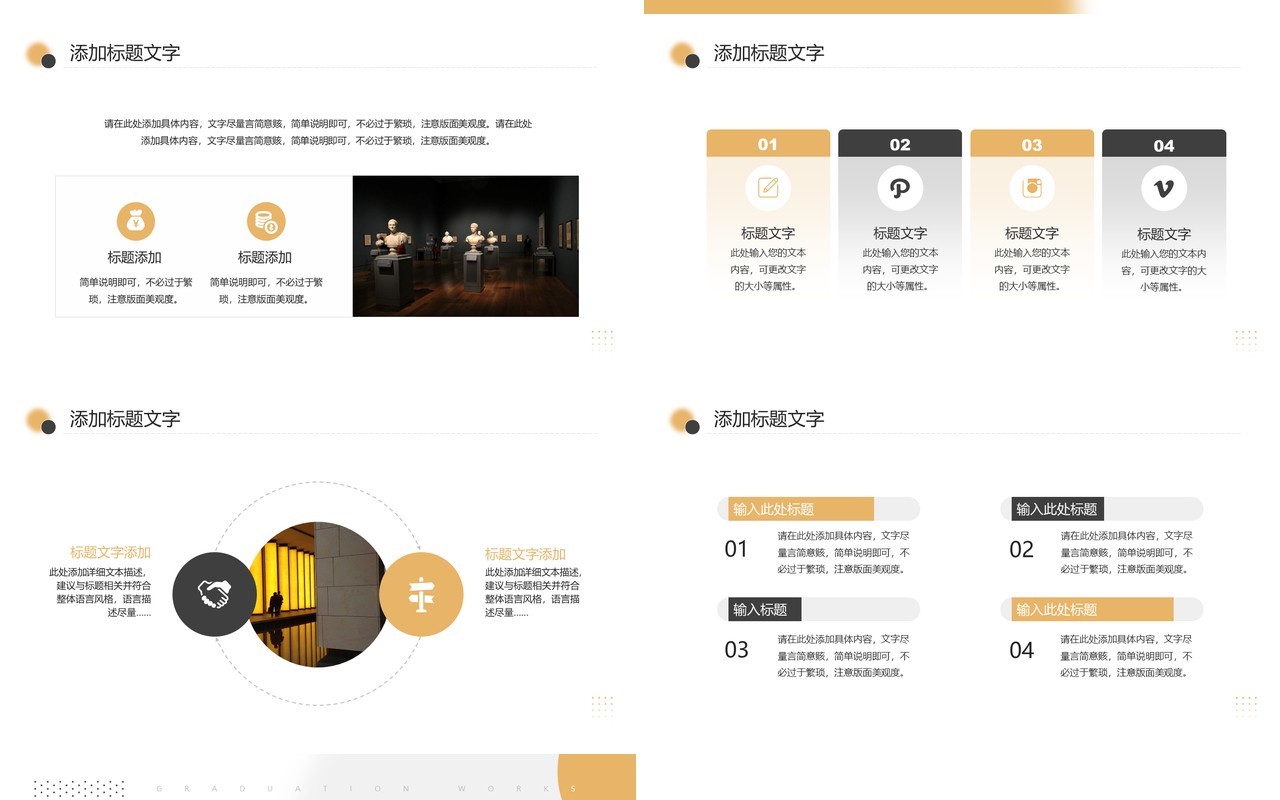Viewport: 1280px width, 800px height.
Task: Click the gold 01 card header
Action: 768,144
